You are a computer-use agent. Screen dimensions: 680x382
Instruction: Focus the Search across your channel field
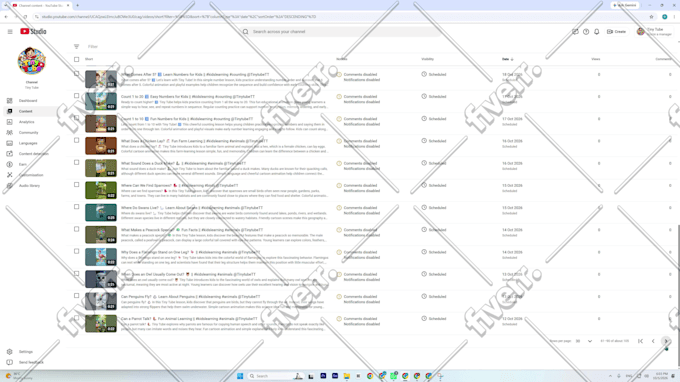pyautogui.click(x=340, y=32)
